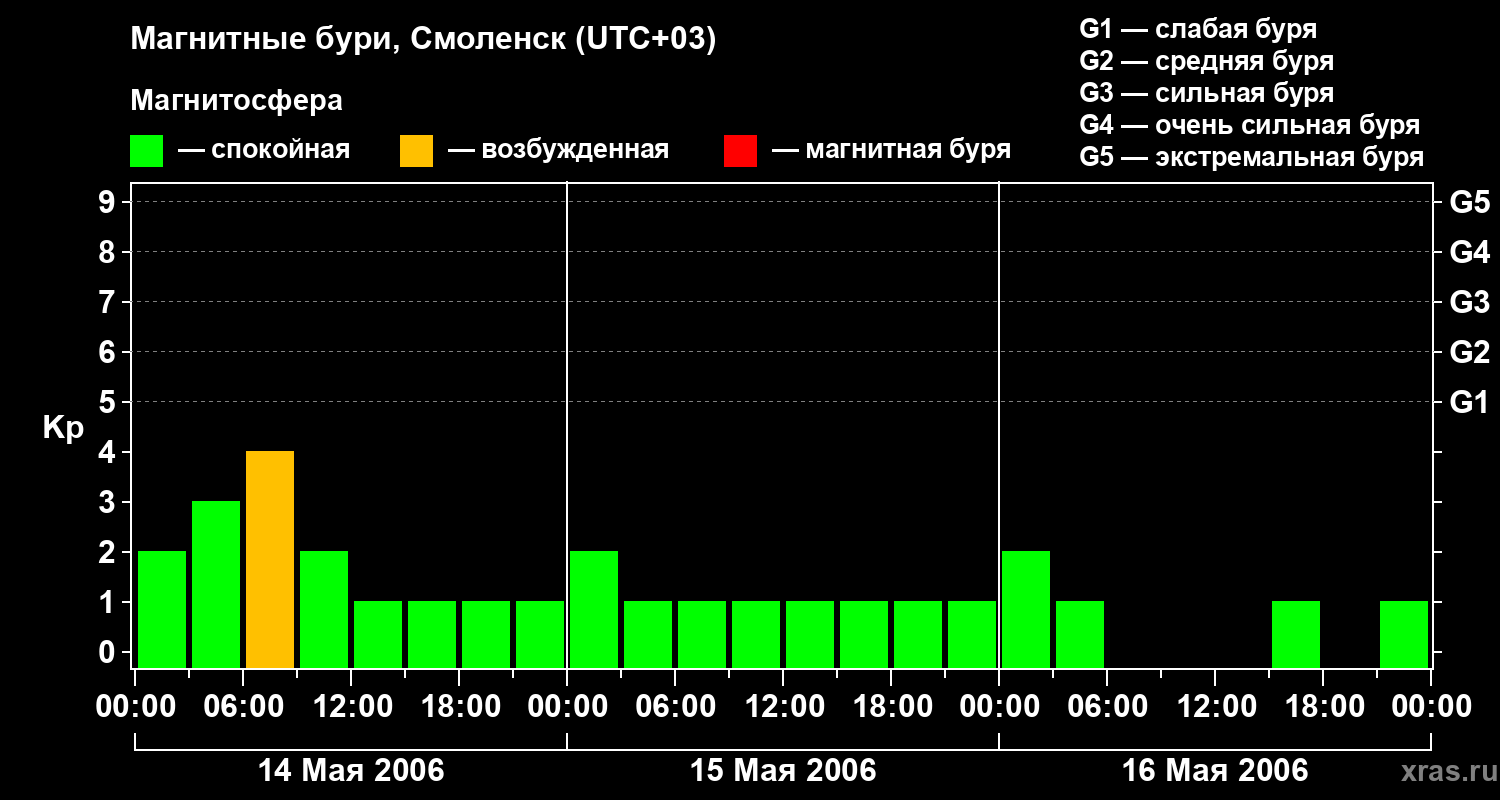Click the Kp 2 bar at 00:00 on 16 May

1026,609
